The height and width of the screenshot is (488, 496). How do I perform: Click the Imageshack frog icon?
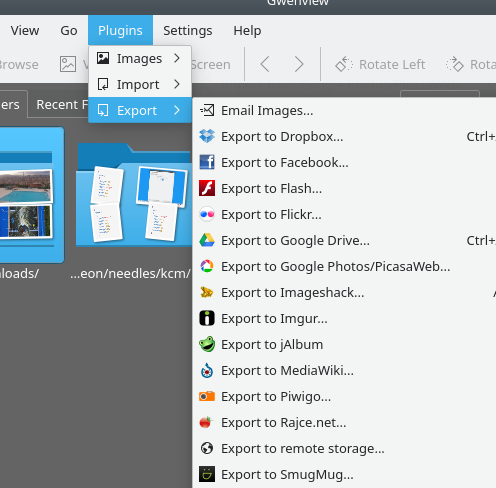coord(207,292)
